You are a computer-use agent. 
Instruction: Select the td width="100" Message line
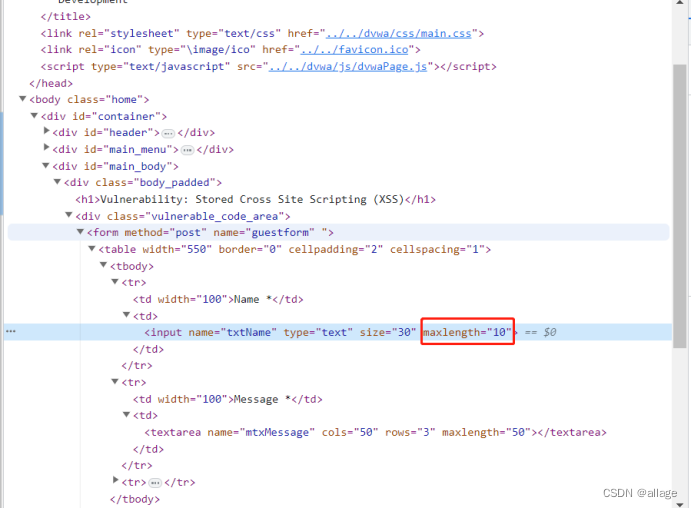pyautogui.click(x=228, y=399)
